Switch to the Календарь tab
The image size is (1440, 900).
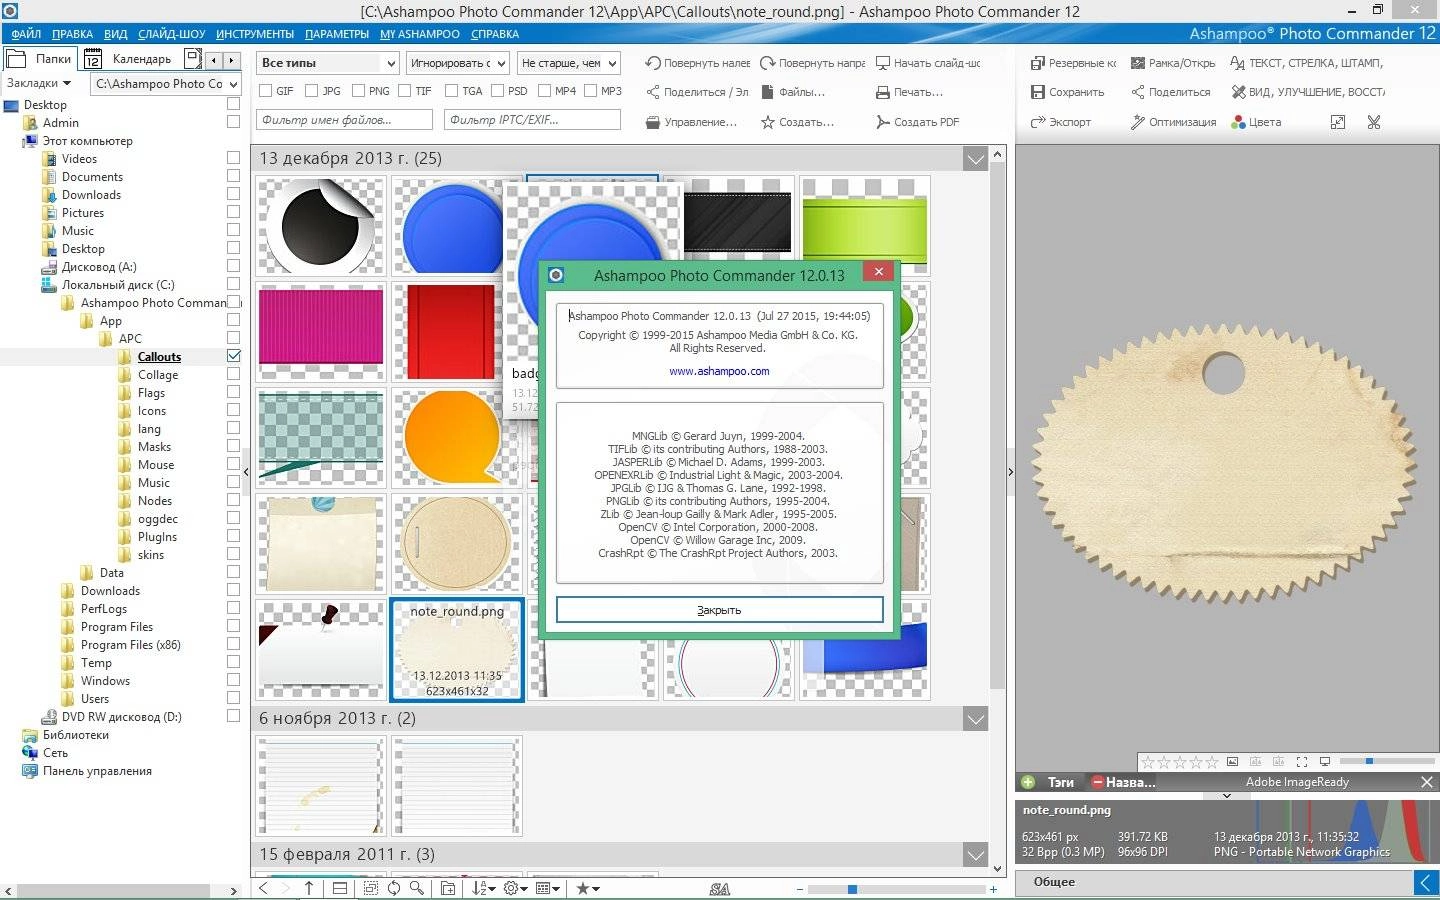pos(130,59)
